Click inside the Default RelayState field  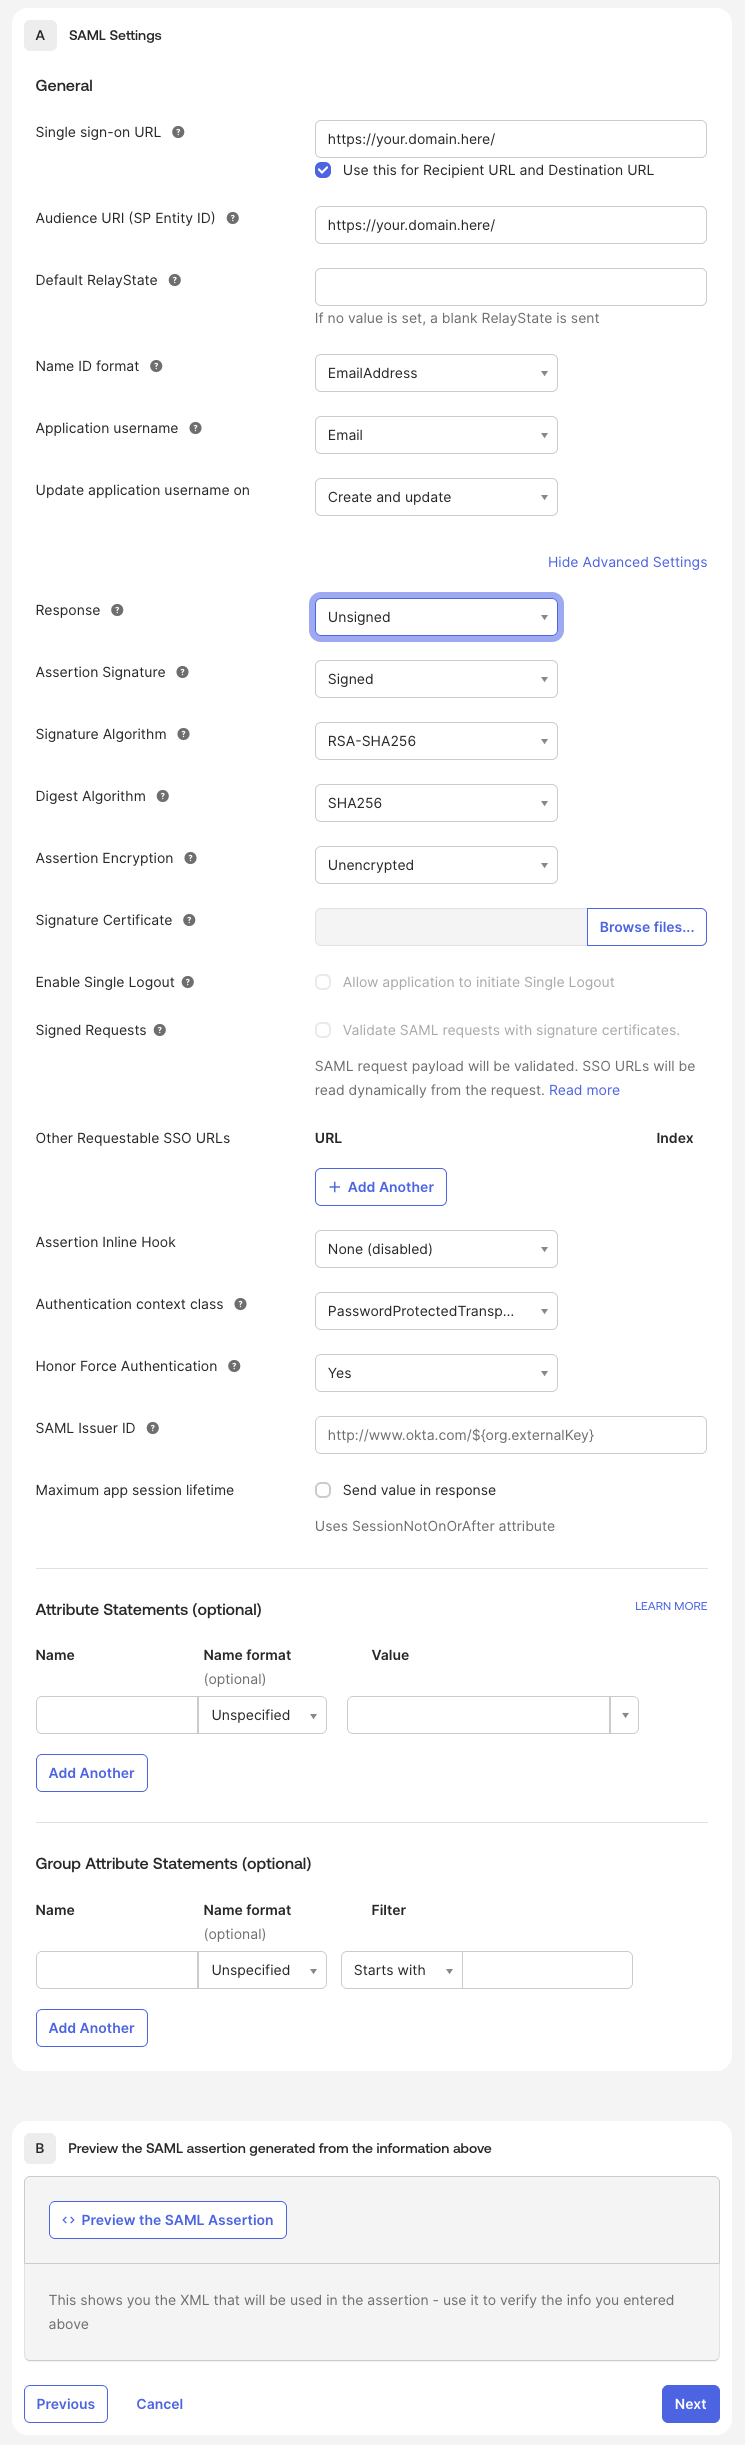tap(510, 286)
